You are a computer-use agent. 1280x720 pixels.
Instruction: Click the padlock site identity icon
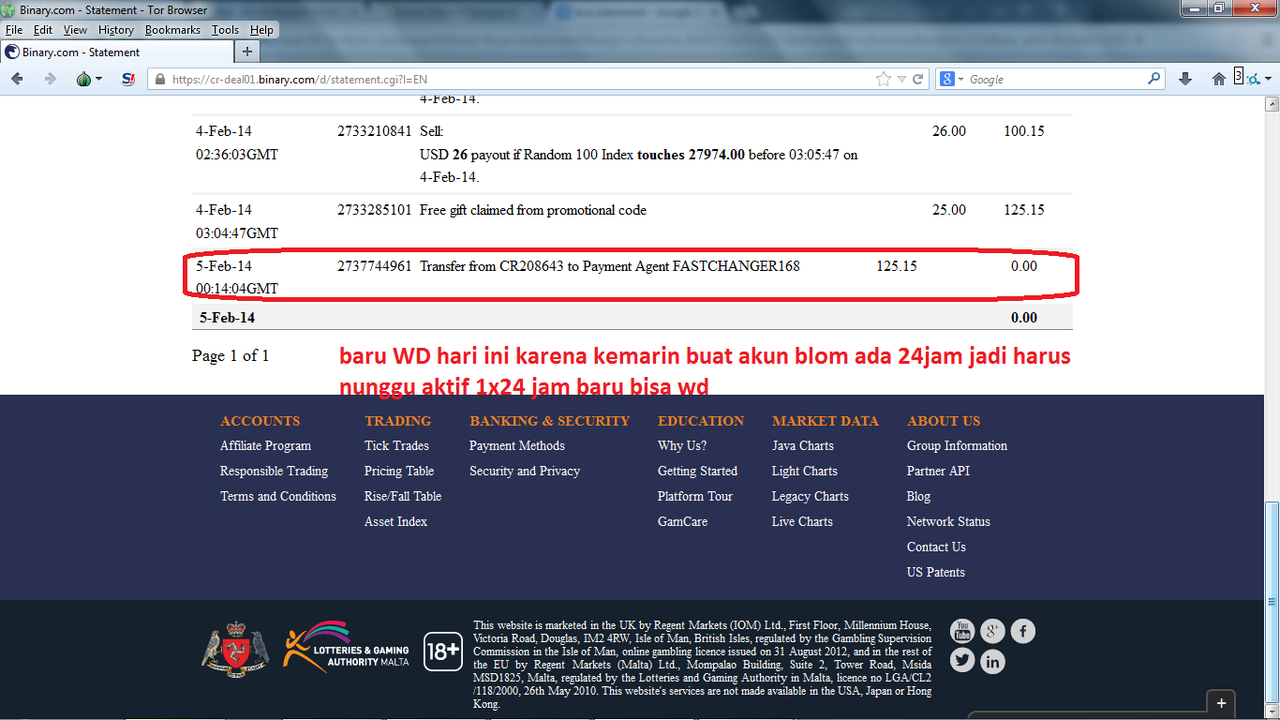160,79
